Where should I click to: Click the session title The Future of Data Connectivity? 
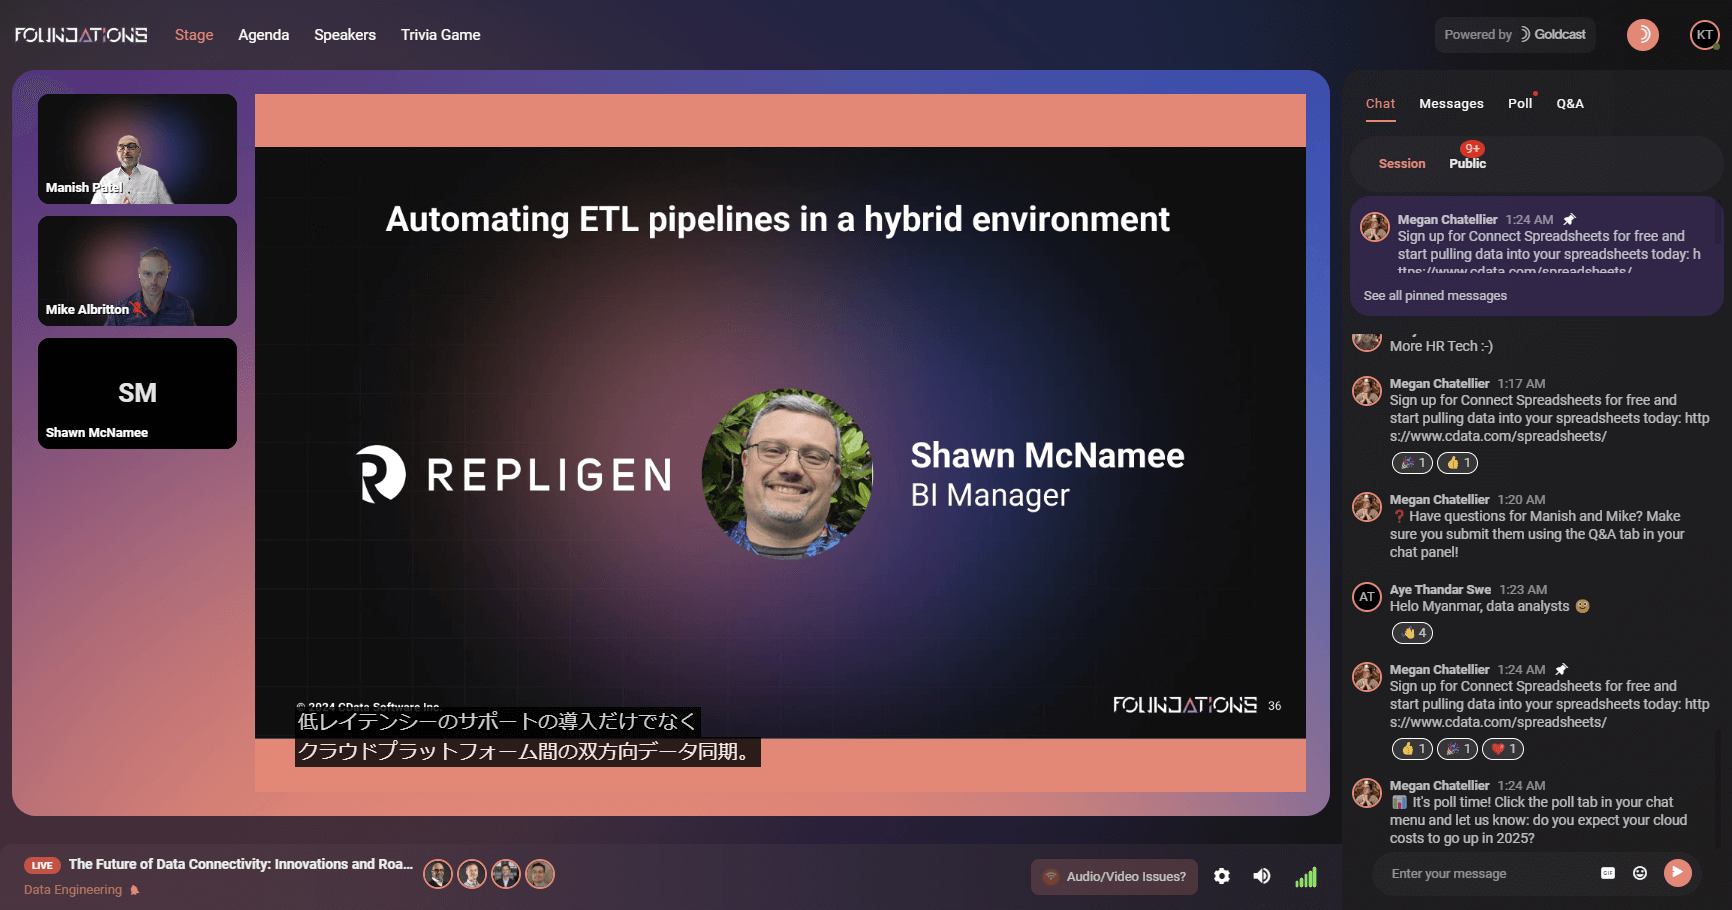point(240,865)
